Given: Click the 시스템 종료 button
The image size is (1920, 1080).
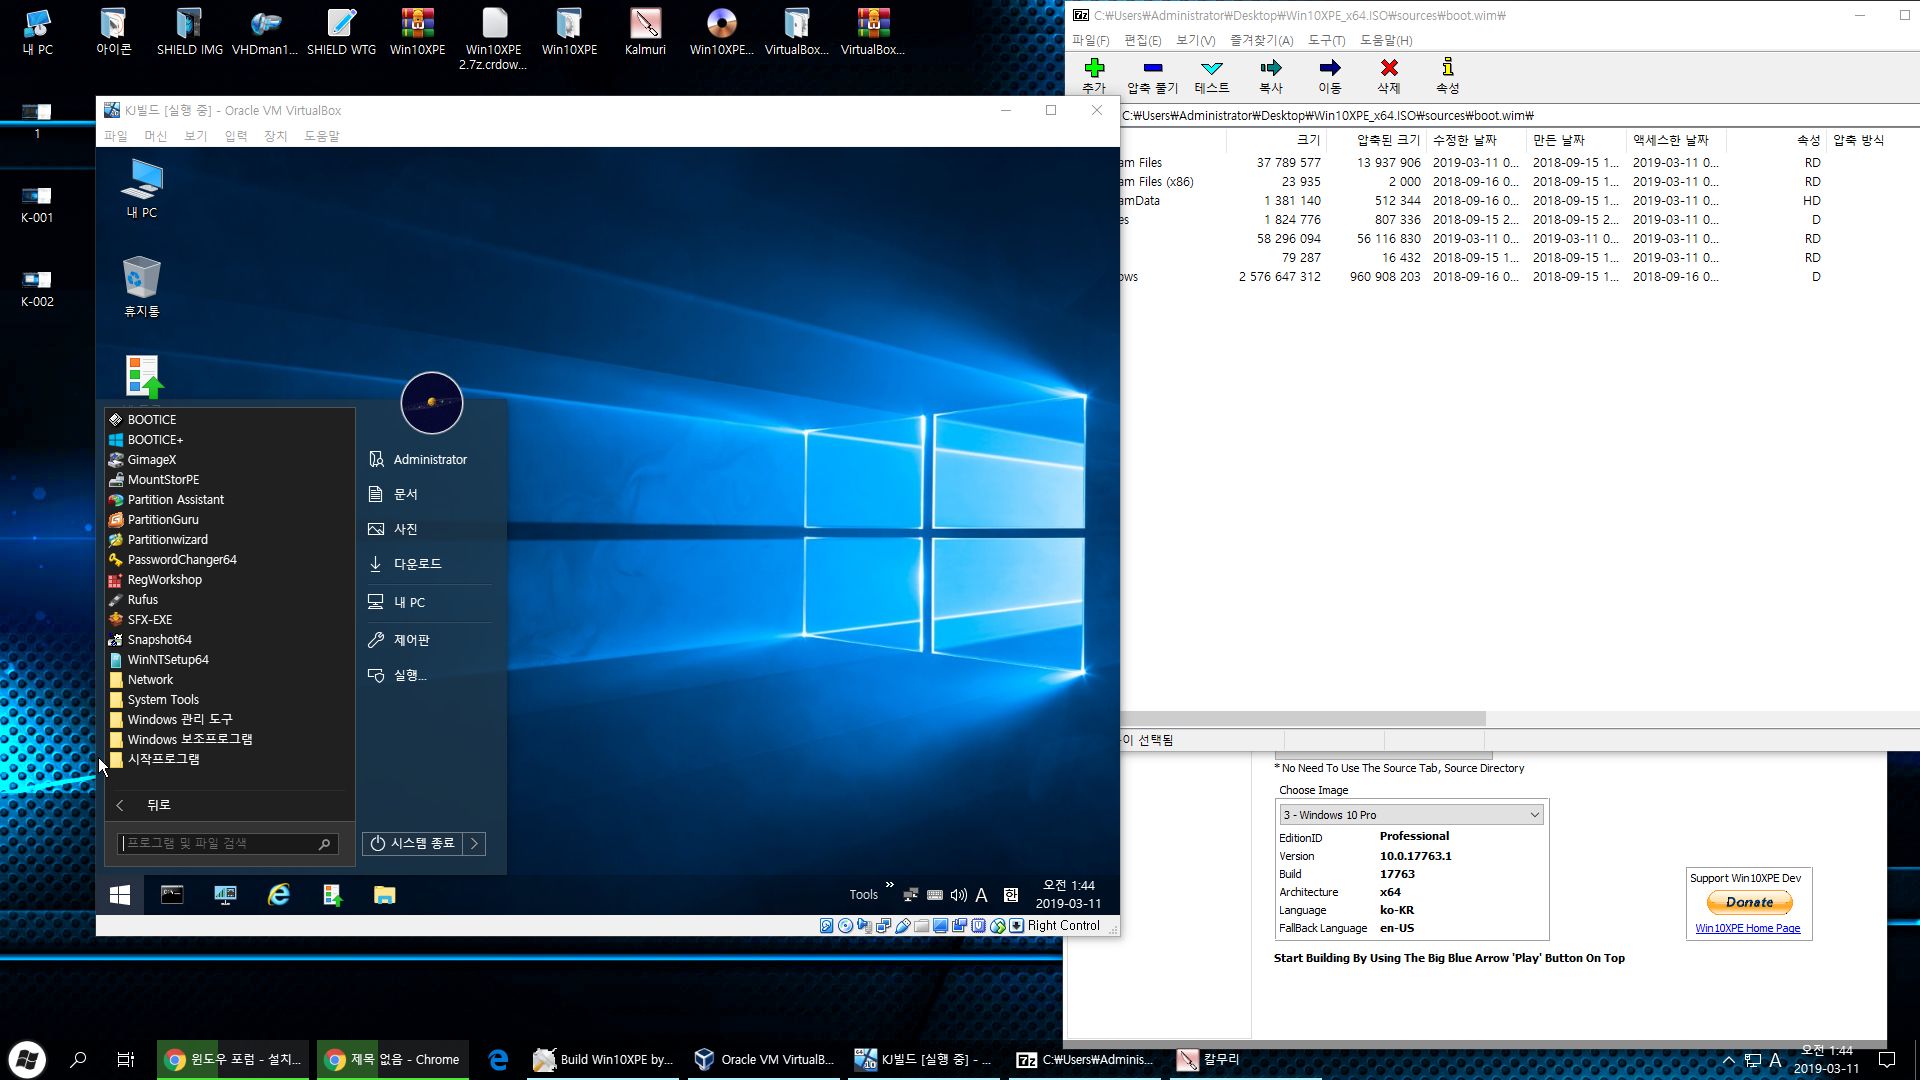Looking at the screenshot, I should pyautogui.click(x=413, y=843).
